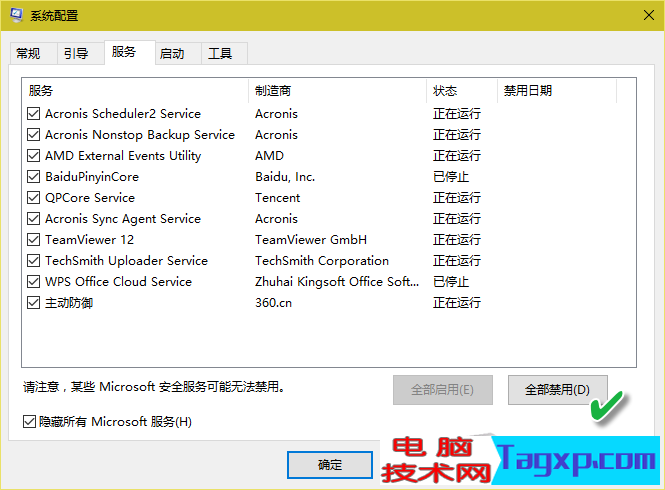Uncheck the 主动防御 service checkbox
This screenshot has height=490, width=665.
pyautogui.click(x=34, y=302)
